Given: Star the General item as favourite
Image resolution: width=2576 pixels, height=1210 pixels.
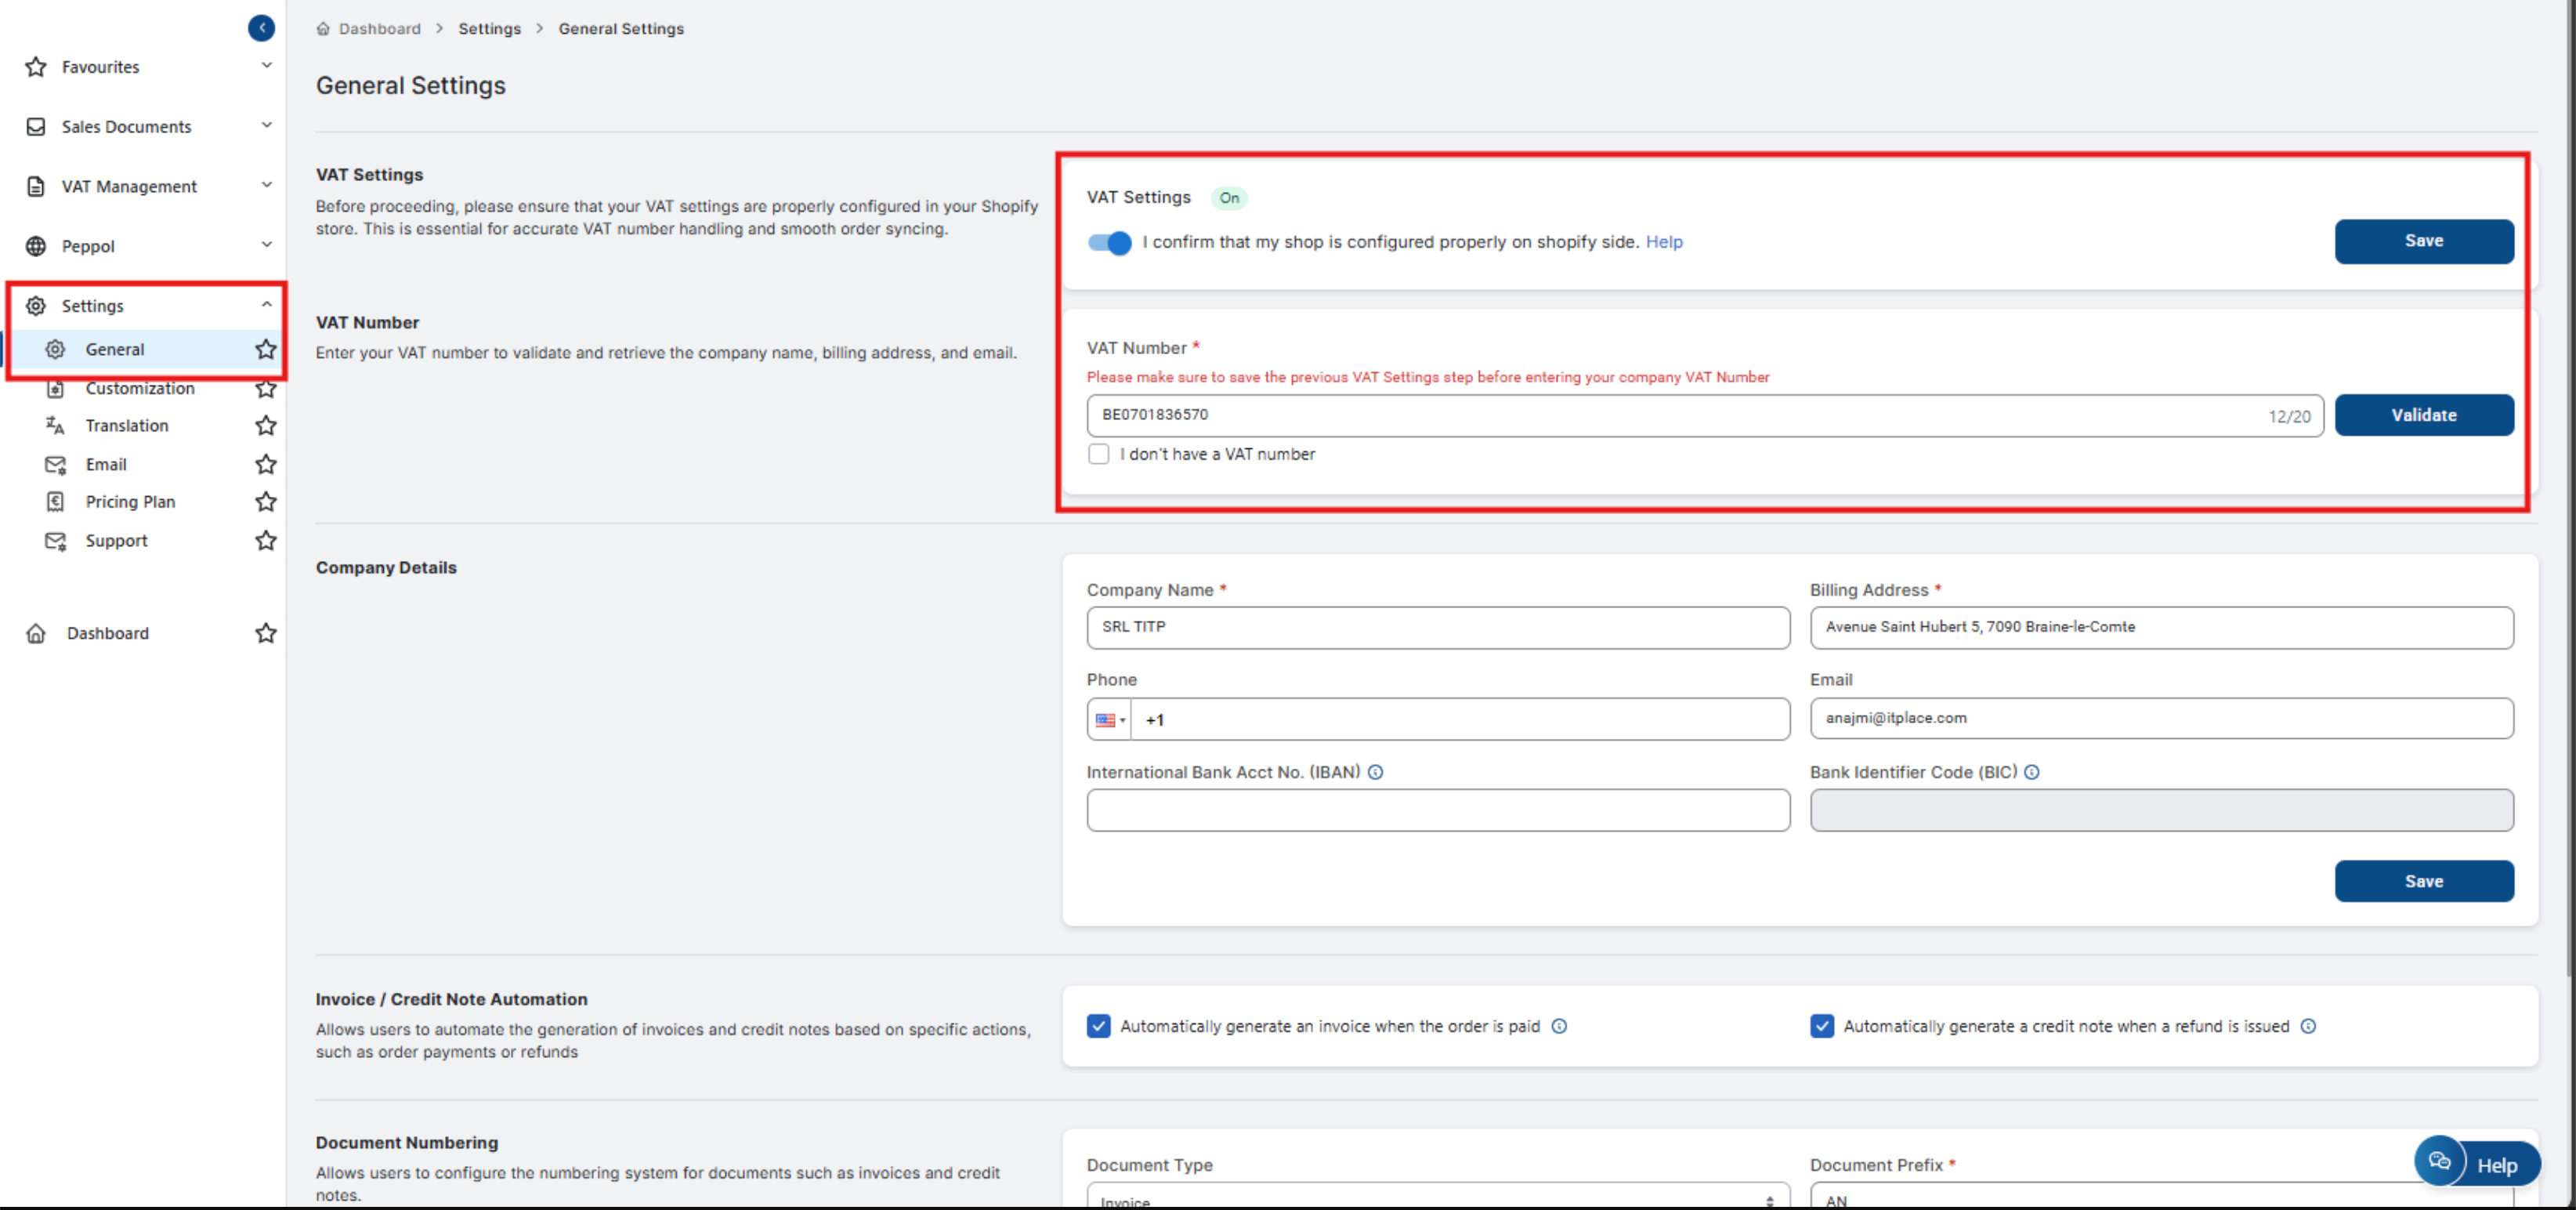Looking at the screenshot, I should point(265,349).
